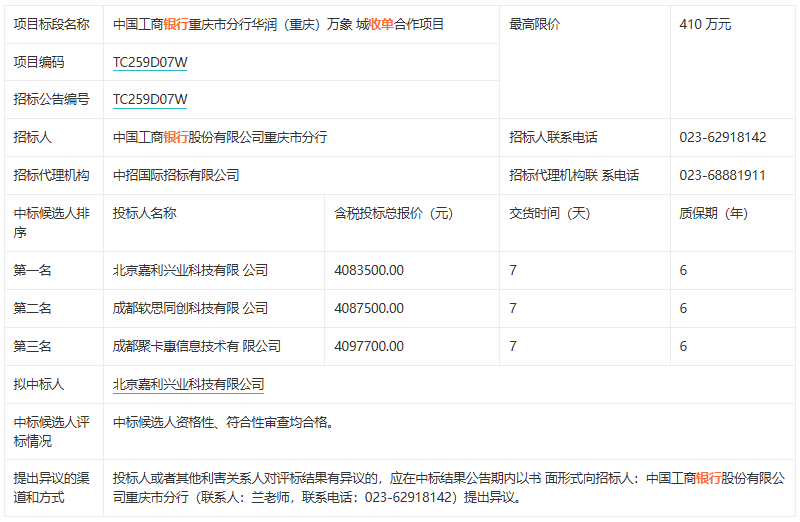Click the agency phone number 023-68881911

point(722,175)
